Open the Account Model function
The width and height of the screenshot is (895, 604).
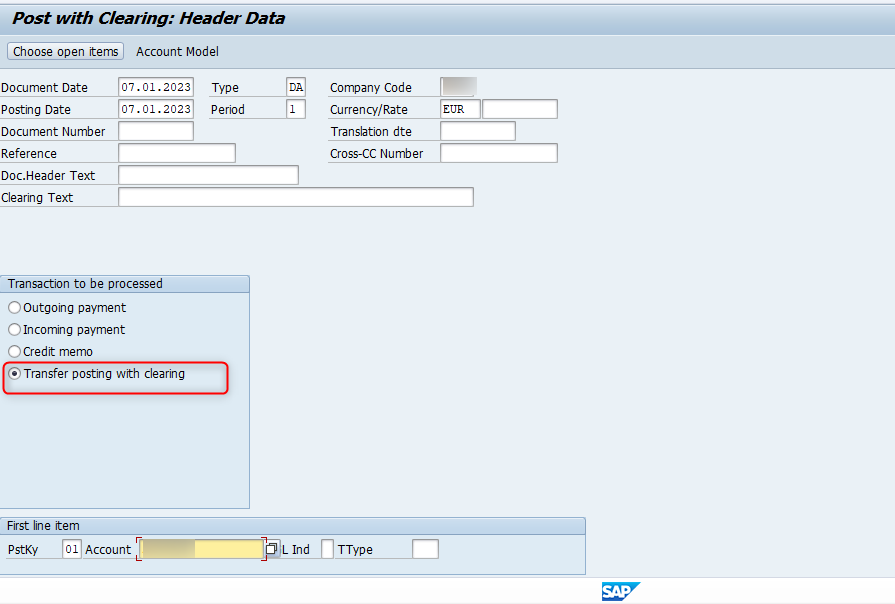[x=177, y=51]
